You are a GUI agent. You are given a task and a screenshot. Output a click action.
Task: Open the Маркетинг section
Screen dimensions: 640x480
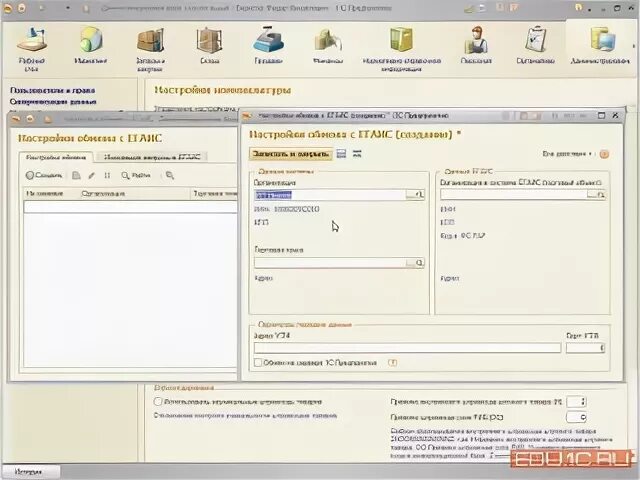91,45
